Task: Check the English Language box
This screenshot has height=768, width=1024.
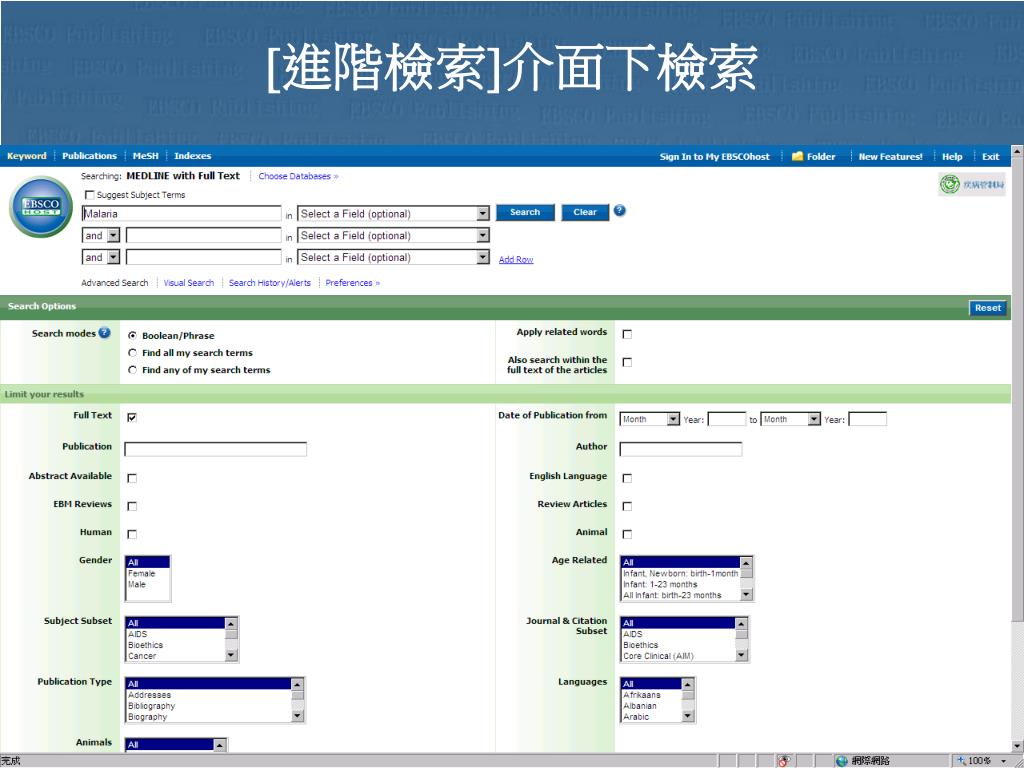Action: click(627, 478)
